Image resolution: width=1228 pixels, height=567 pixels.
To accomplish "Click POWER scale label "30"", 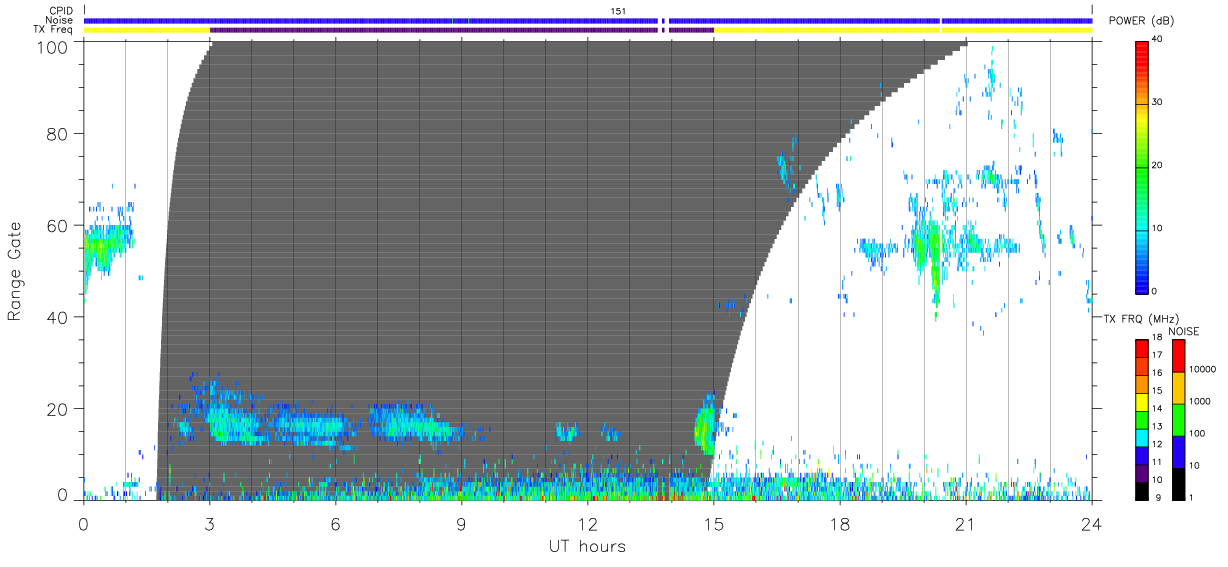I will tap(1159, 102).
